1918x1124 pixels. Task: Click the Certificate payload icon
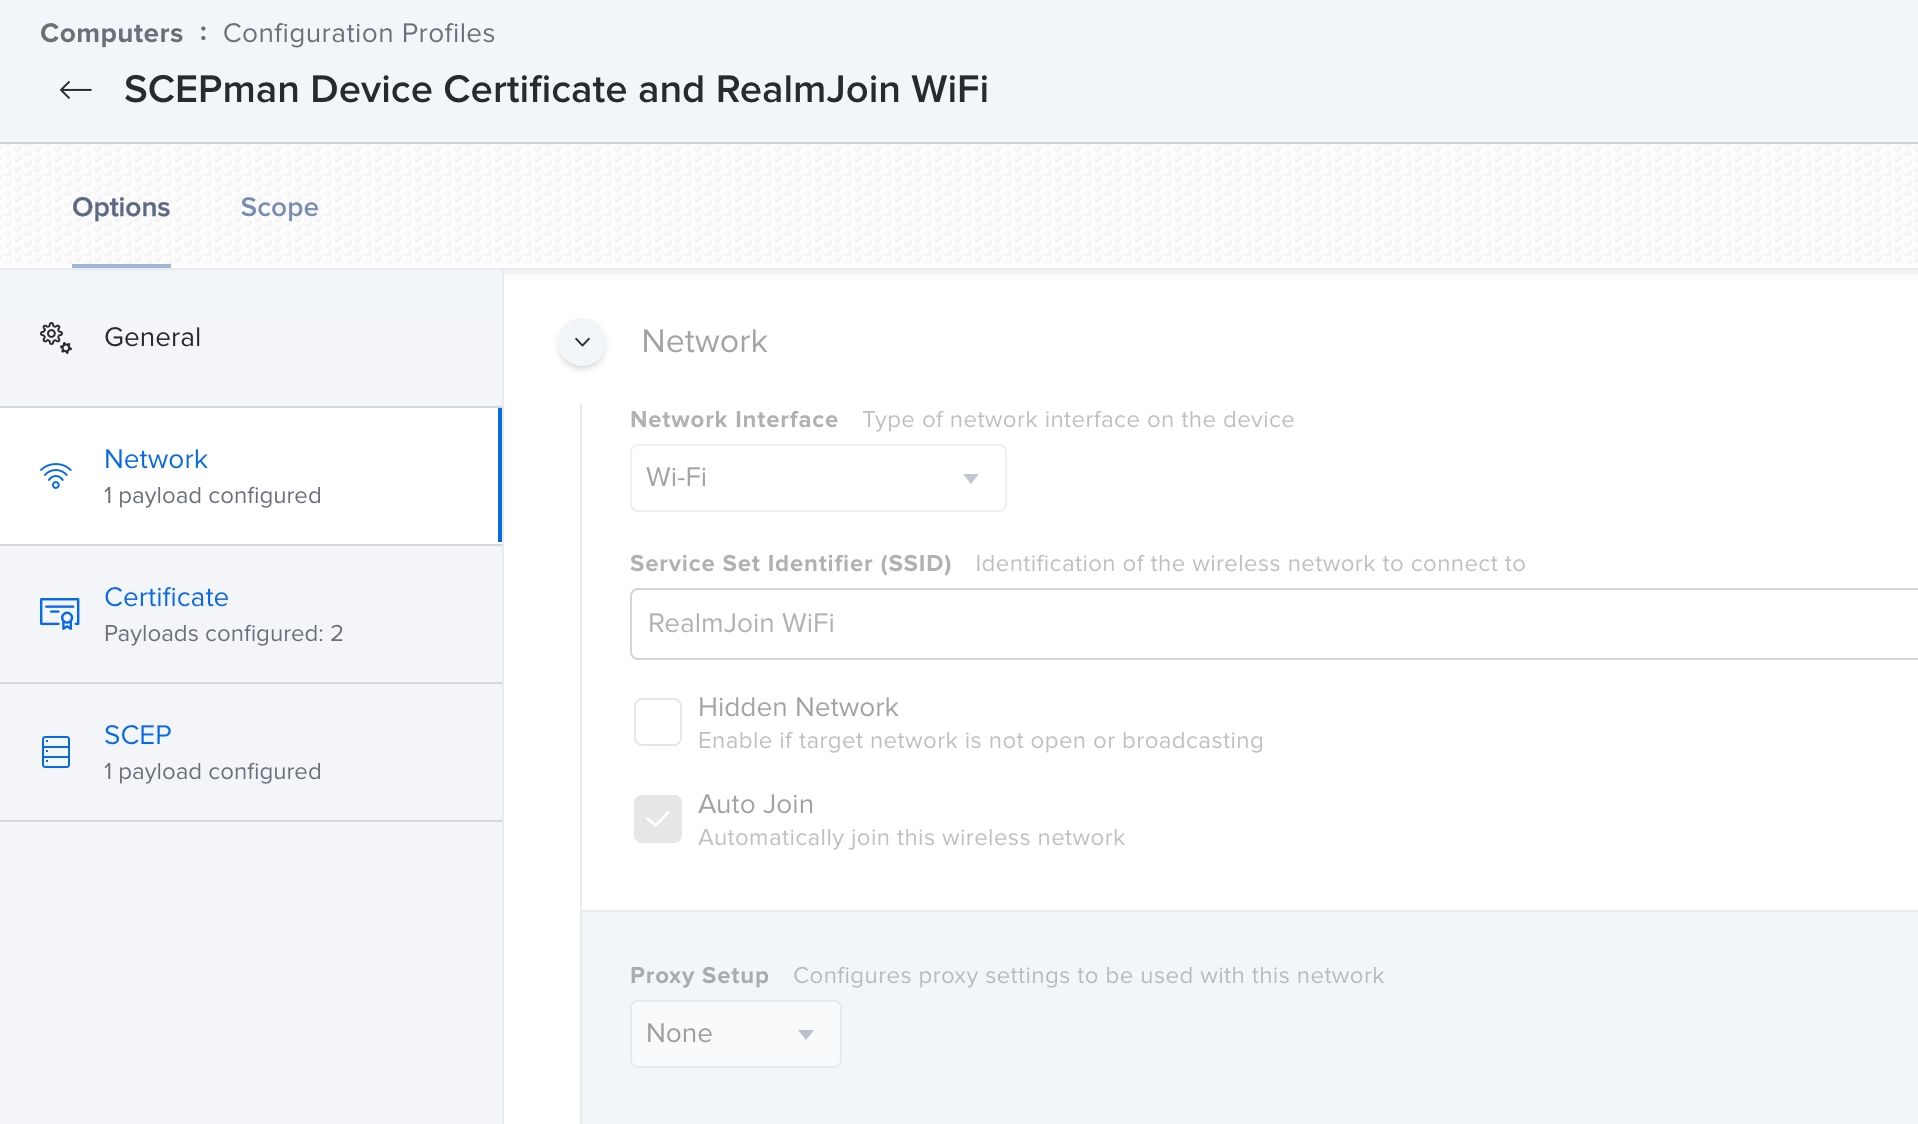pos(59,613)
